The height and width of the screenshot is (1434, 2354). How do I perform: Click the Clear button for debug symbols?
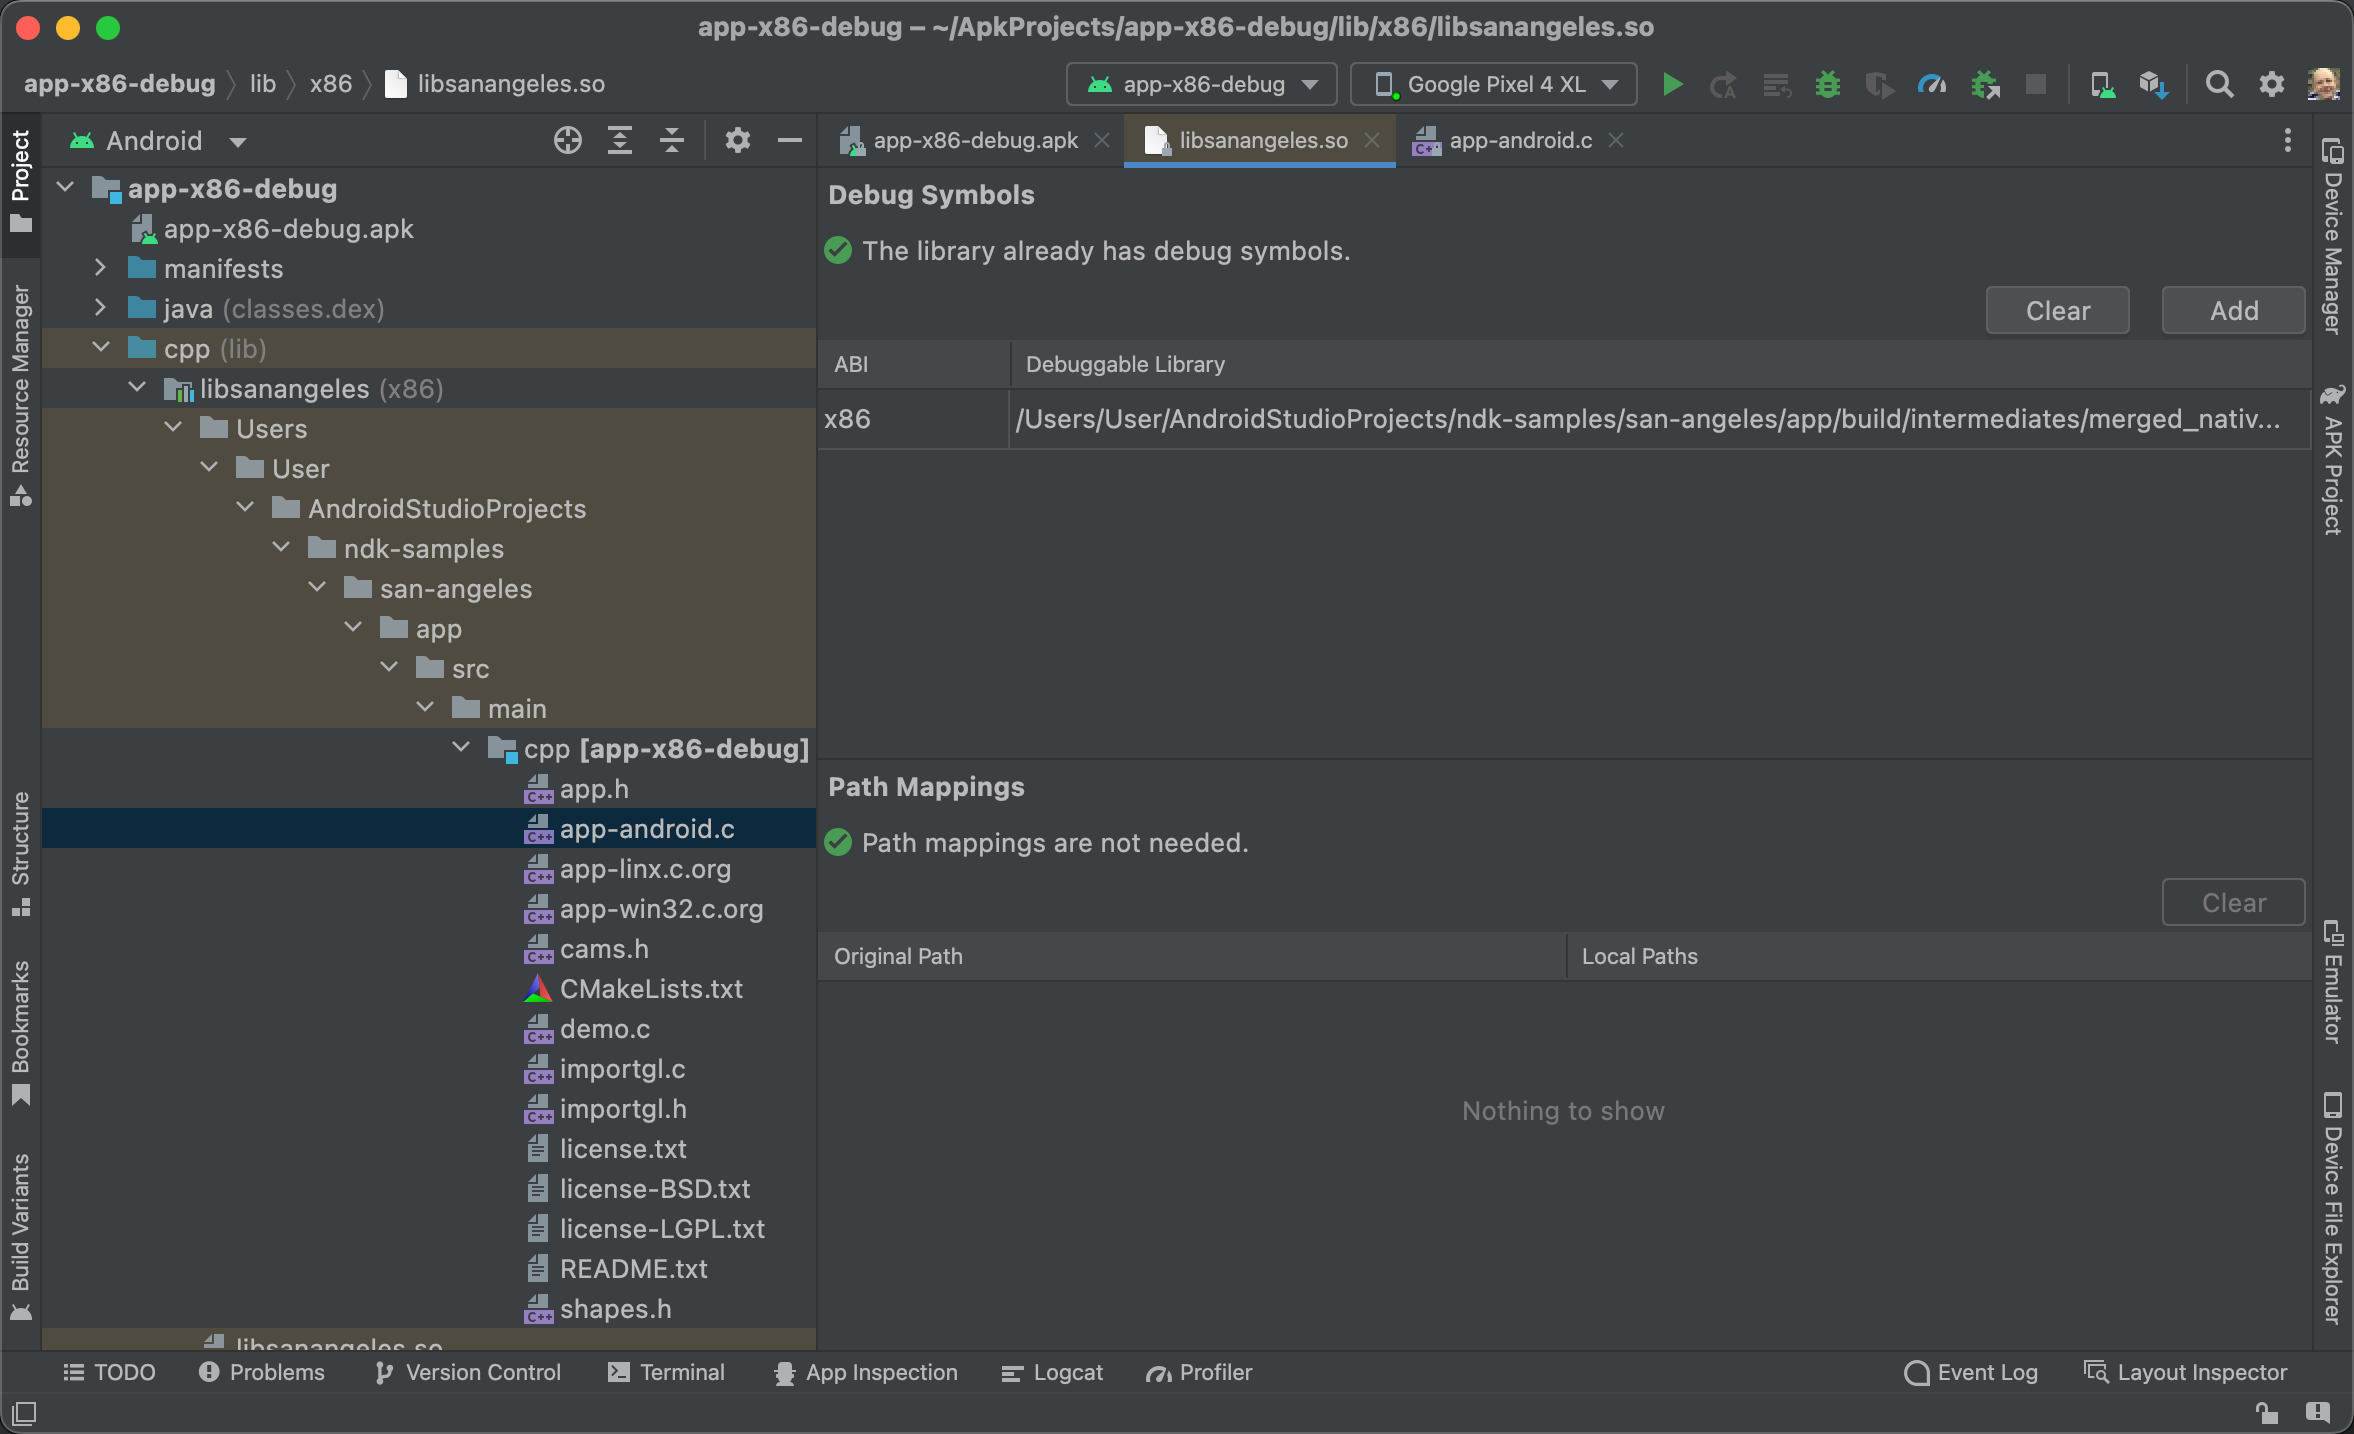pyautogui.click(x=2058, y=309)
